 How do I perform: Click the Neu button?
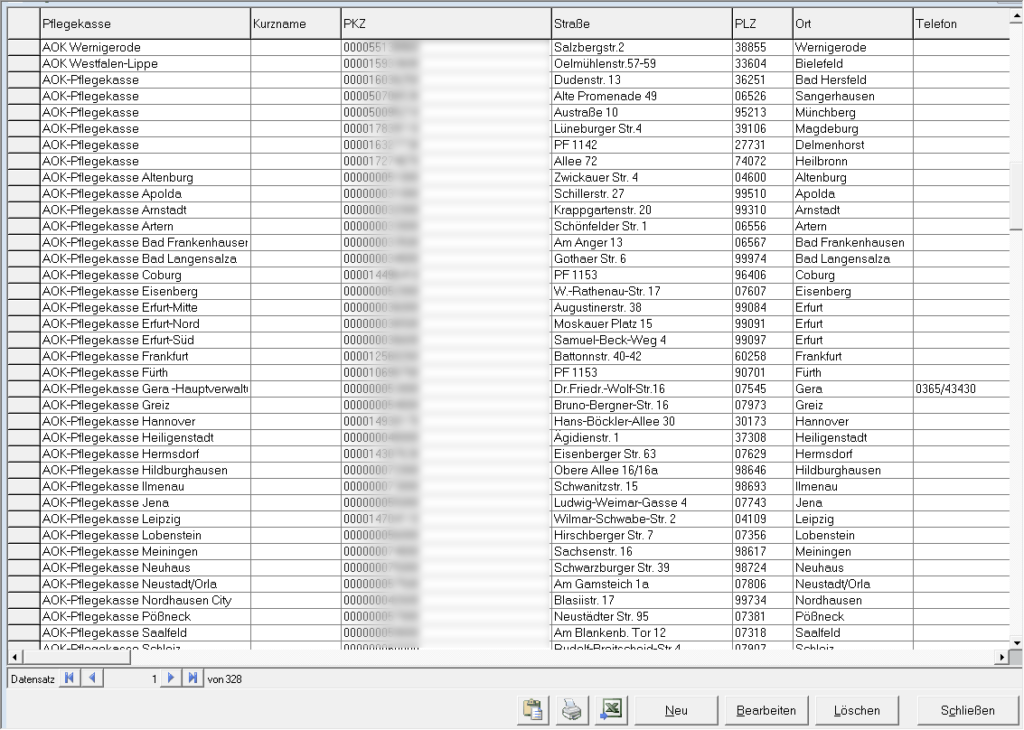pos(675,710)
